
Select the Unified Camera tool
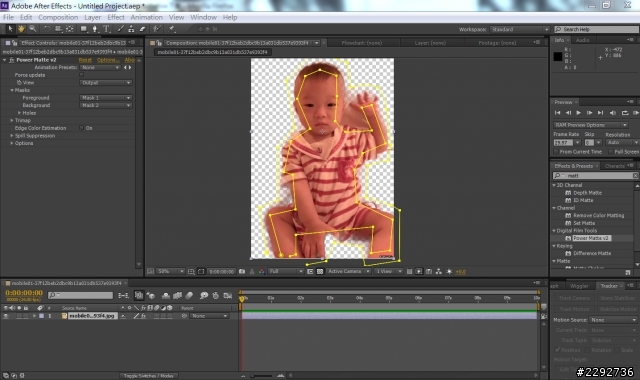[58, 29]
